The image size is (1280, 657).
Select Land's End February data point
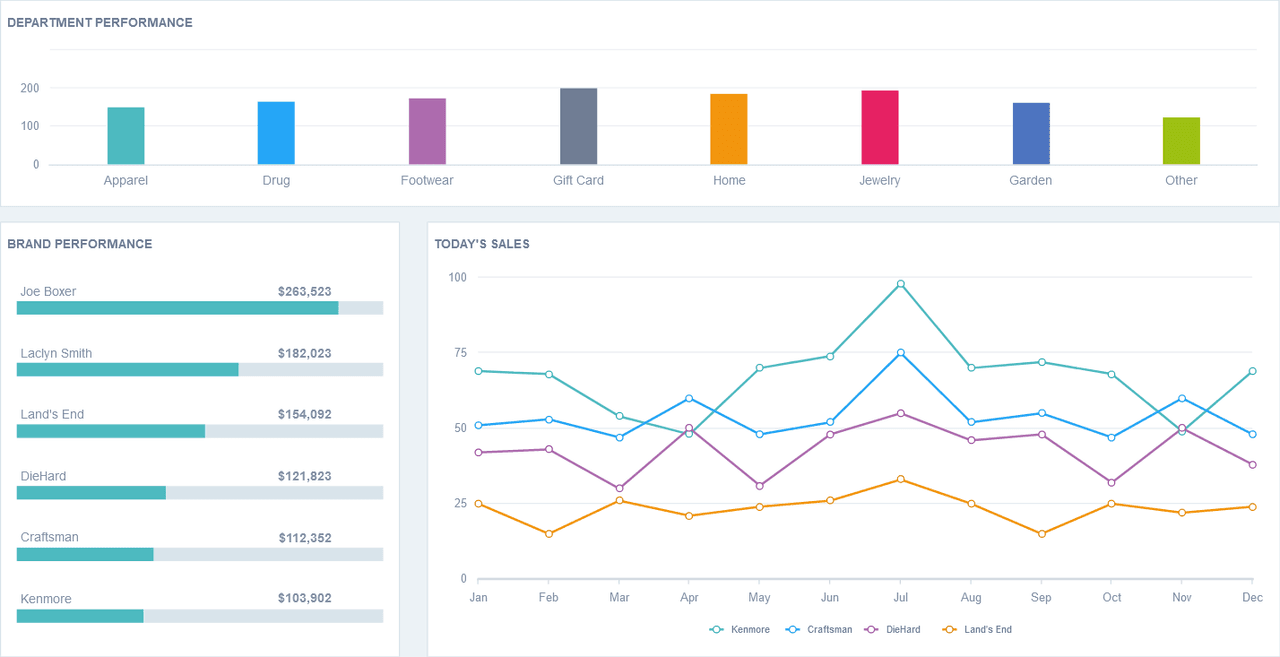point(548,534)
